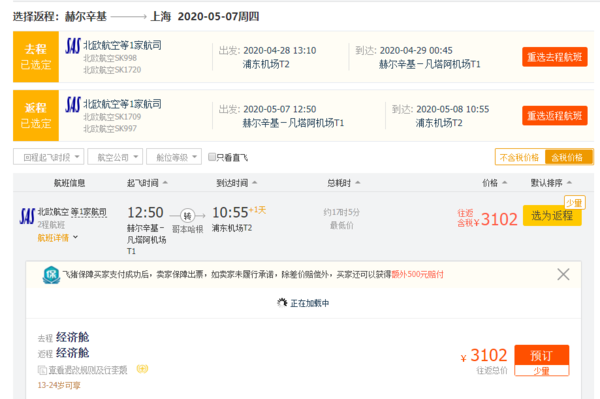Sort by 默认排序
This screenshot has width=600, height=399.
coord(551,183)
